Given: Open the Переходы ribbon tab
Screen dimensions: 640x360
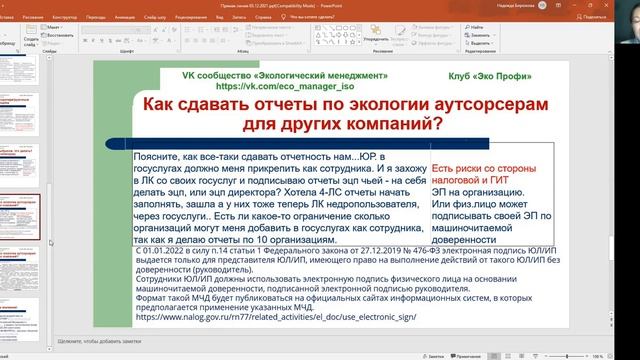Looking at the screenshot, I should click(96, 18).
